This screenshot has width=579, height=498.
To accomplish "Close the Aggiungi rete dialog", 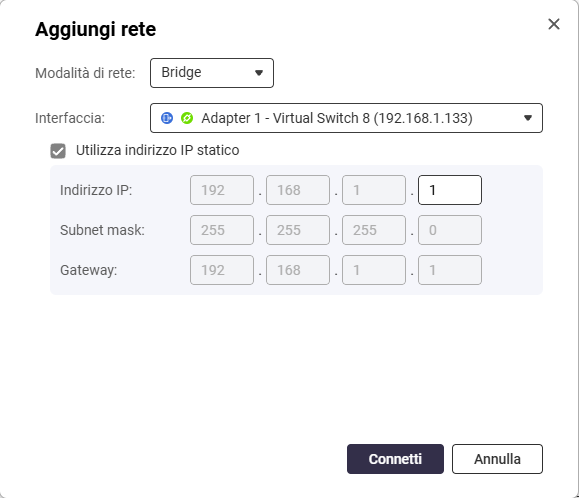I will pyautogui.click(x=554, y=24).
